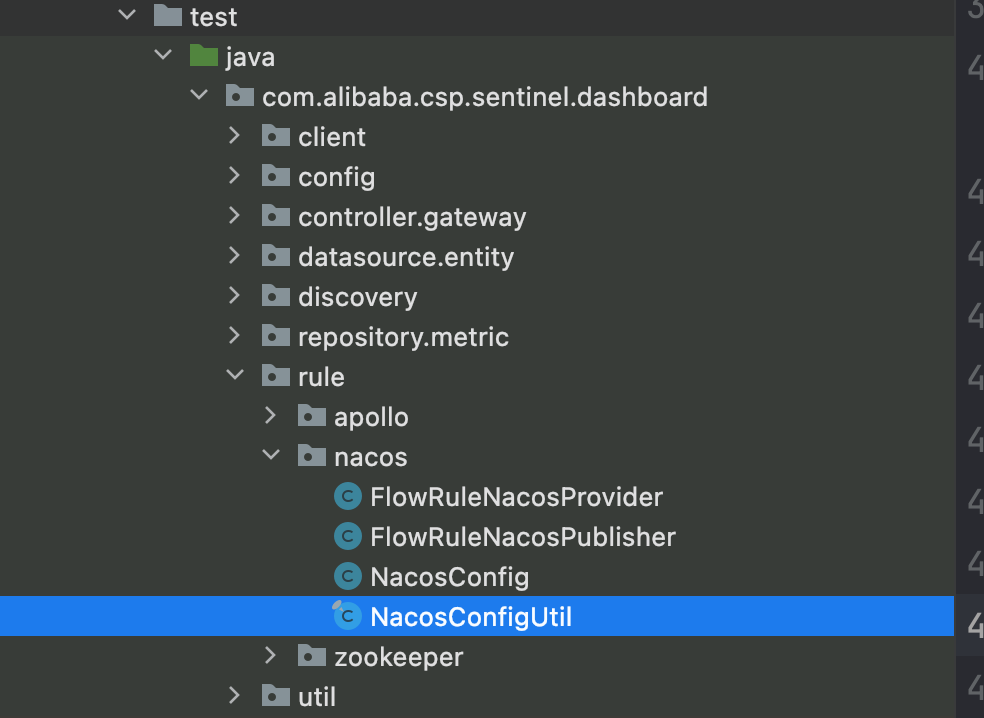Expand the apollo package chevron
Viewport: 984px width, 718px height.
[x=270, y=415]
